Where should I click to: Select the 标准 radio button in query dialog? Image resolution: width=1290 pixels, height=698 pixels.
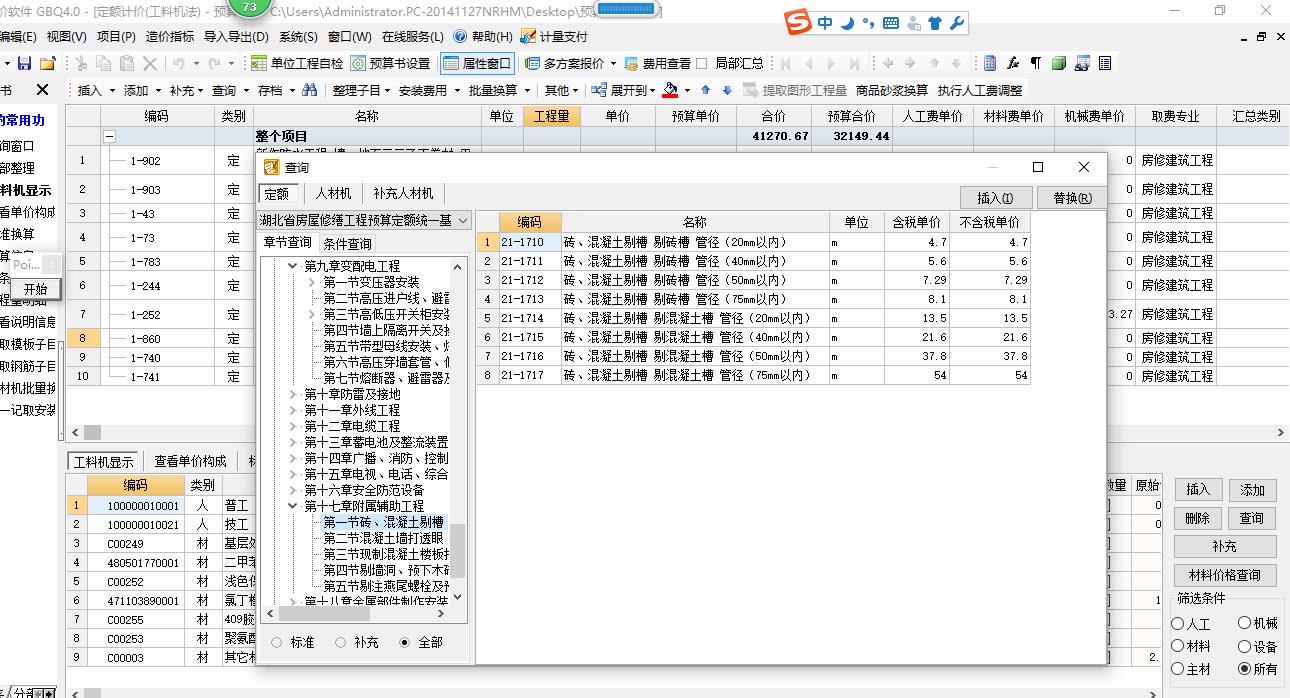tap(277, 642)
